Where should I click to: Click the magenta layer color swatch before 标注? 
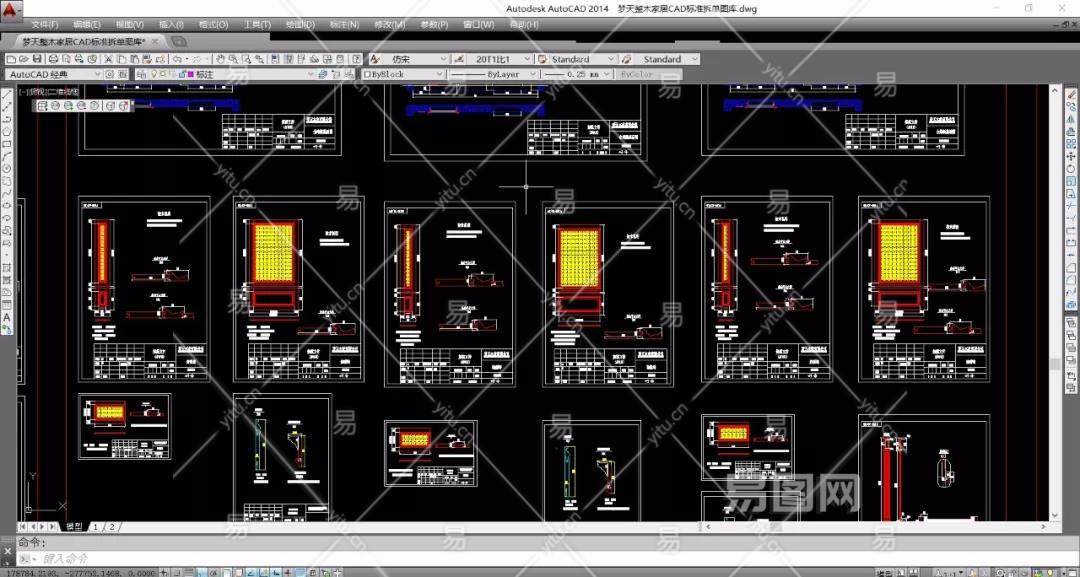point(191,74)
